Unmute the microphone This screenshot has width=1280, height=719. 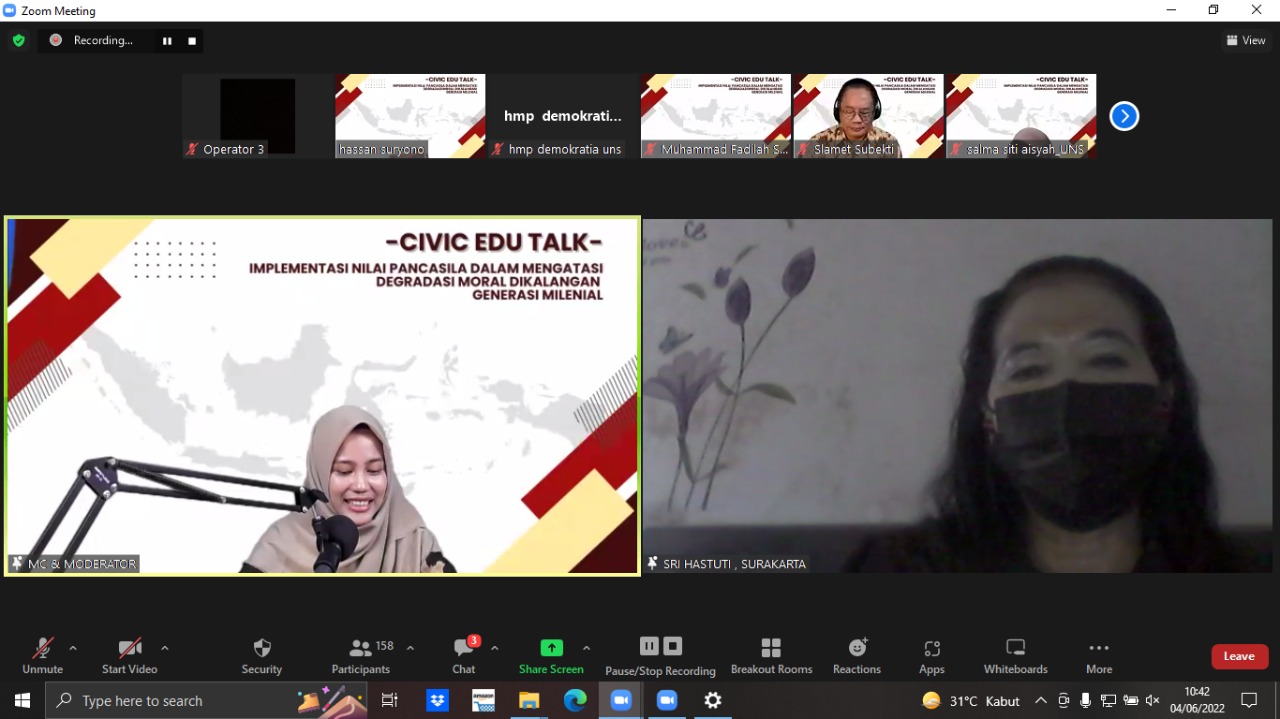click(x=42, y=655)
